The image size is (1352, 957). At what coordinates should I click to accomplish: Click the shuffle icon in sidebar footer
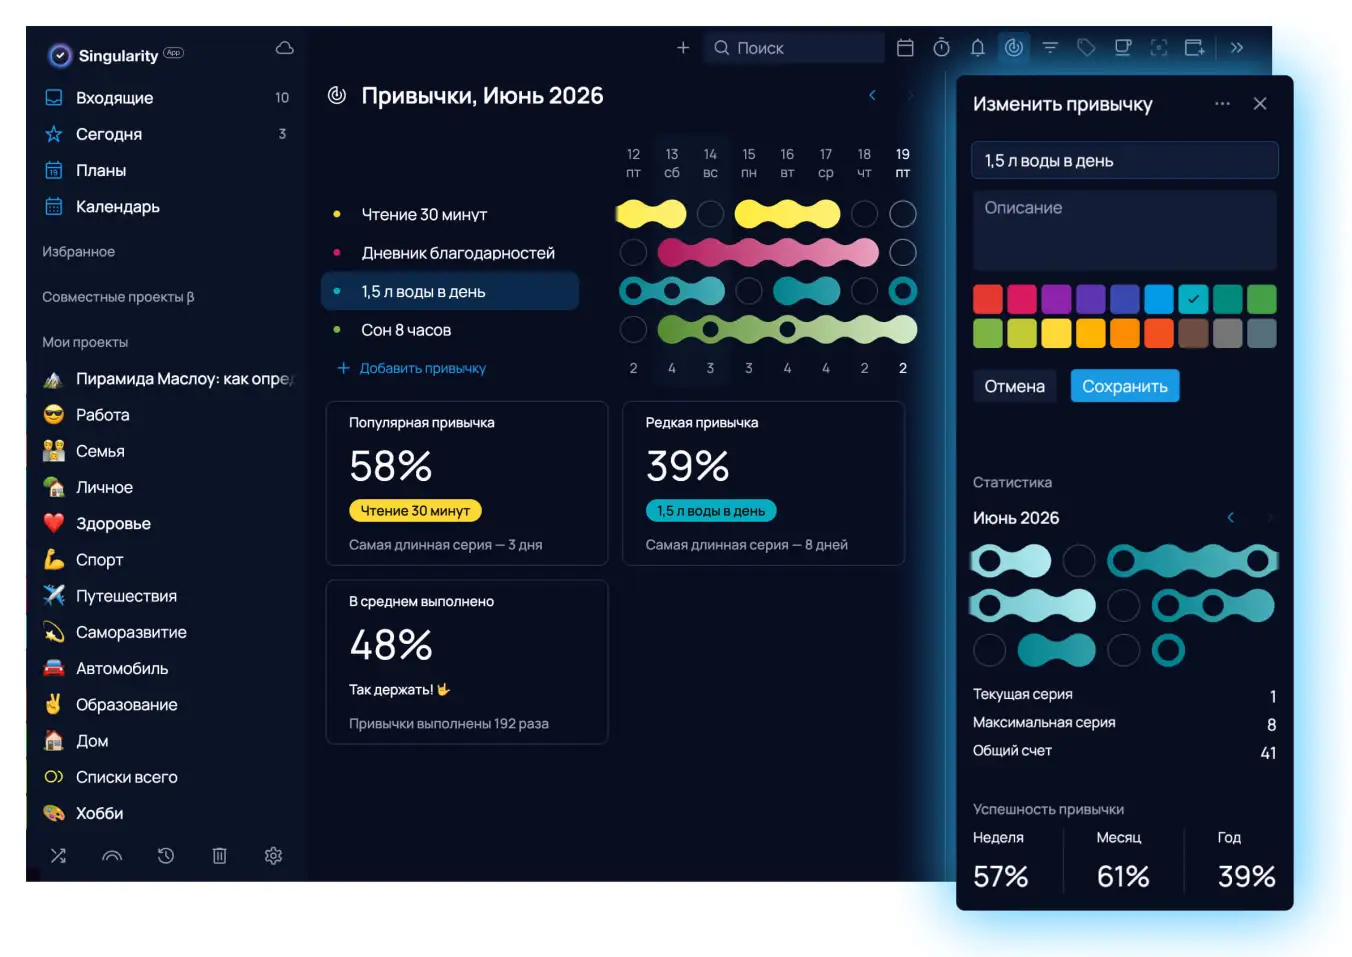click(58, 856)
